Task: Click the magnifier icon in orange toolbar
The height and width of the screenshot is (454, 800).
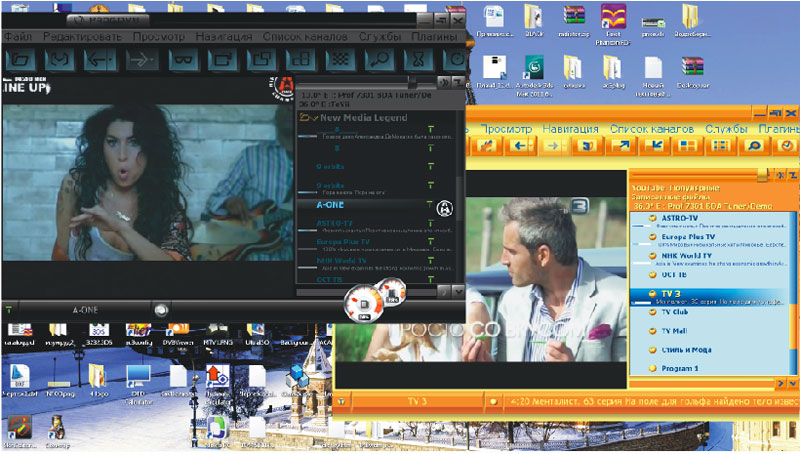Action: click(x=753, y=146)
